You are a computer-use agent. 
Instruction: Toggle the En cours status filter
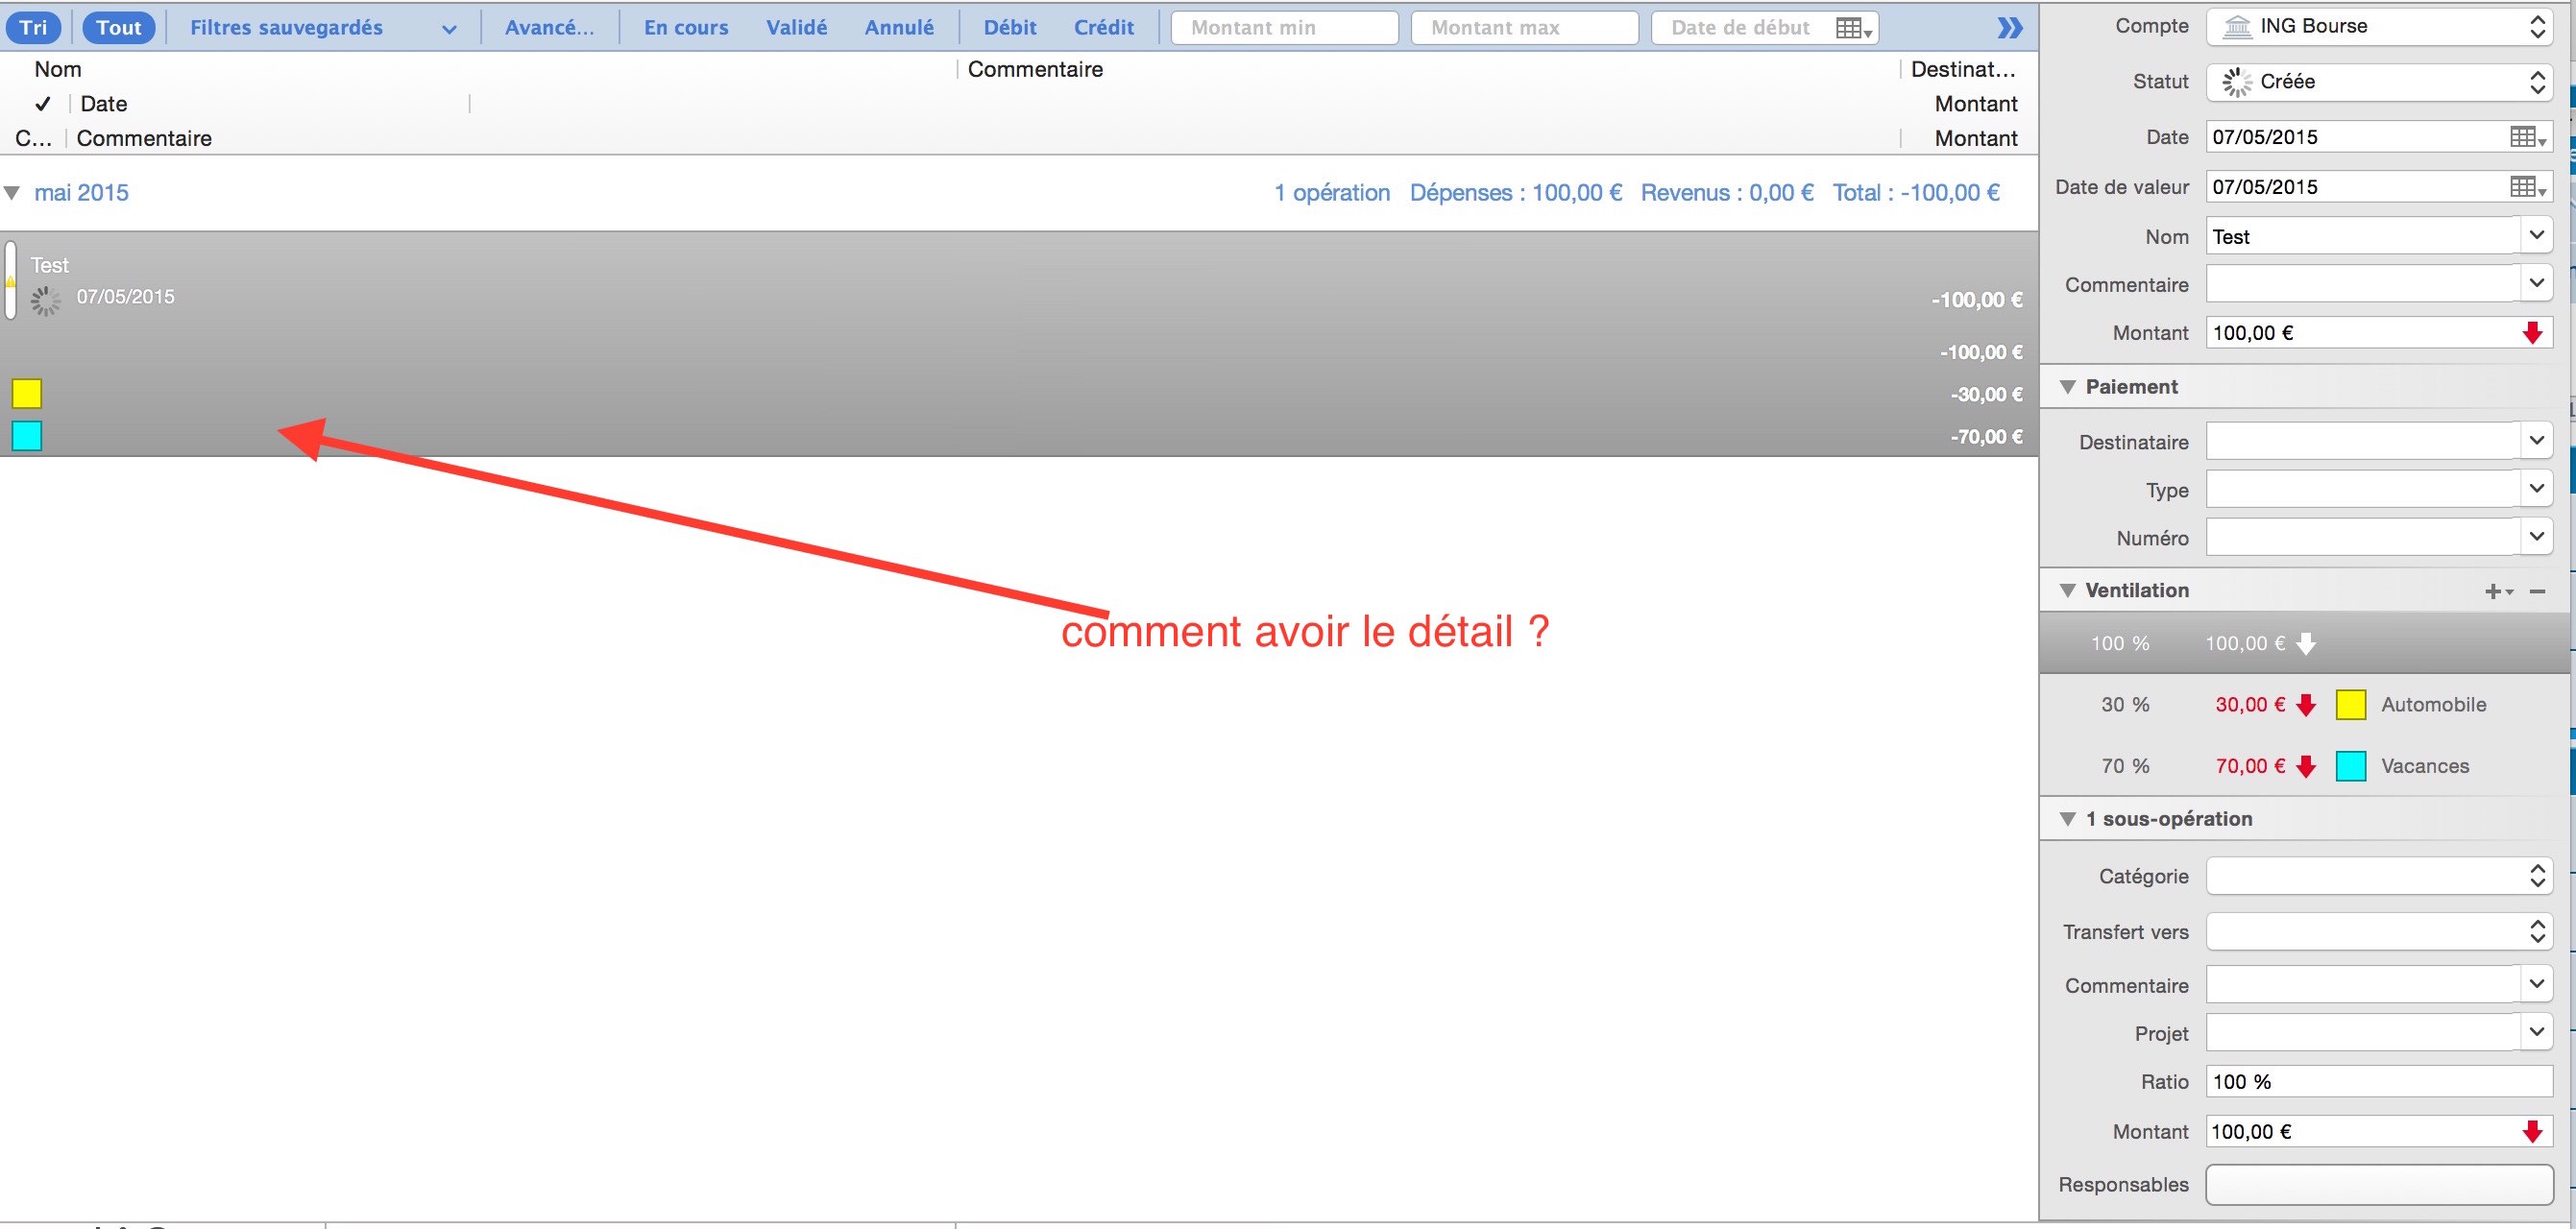686,27
